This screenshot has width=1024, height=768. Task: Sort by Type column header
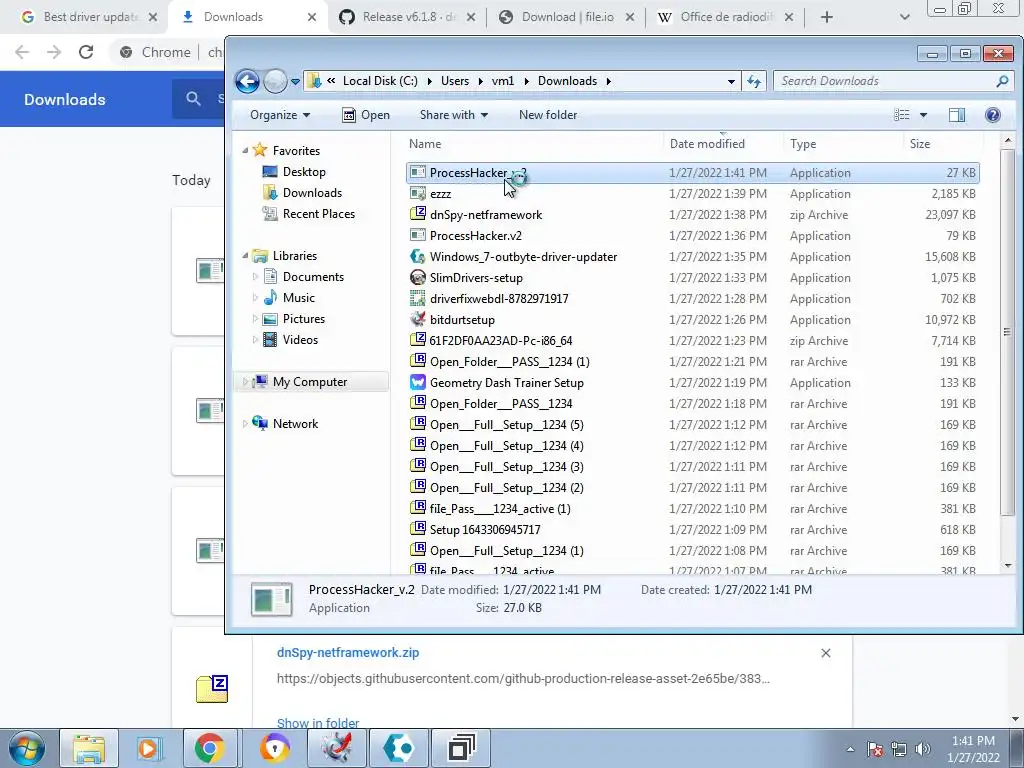pyautogui.click(x=803, y=144)
